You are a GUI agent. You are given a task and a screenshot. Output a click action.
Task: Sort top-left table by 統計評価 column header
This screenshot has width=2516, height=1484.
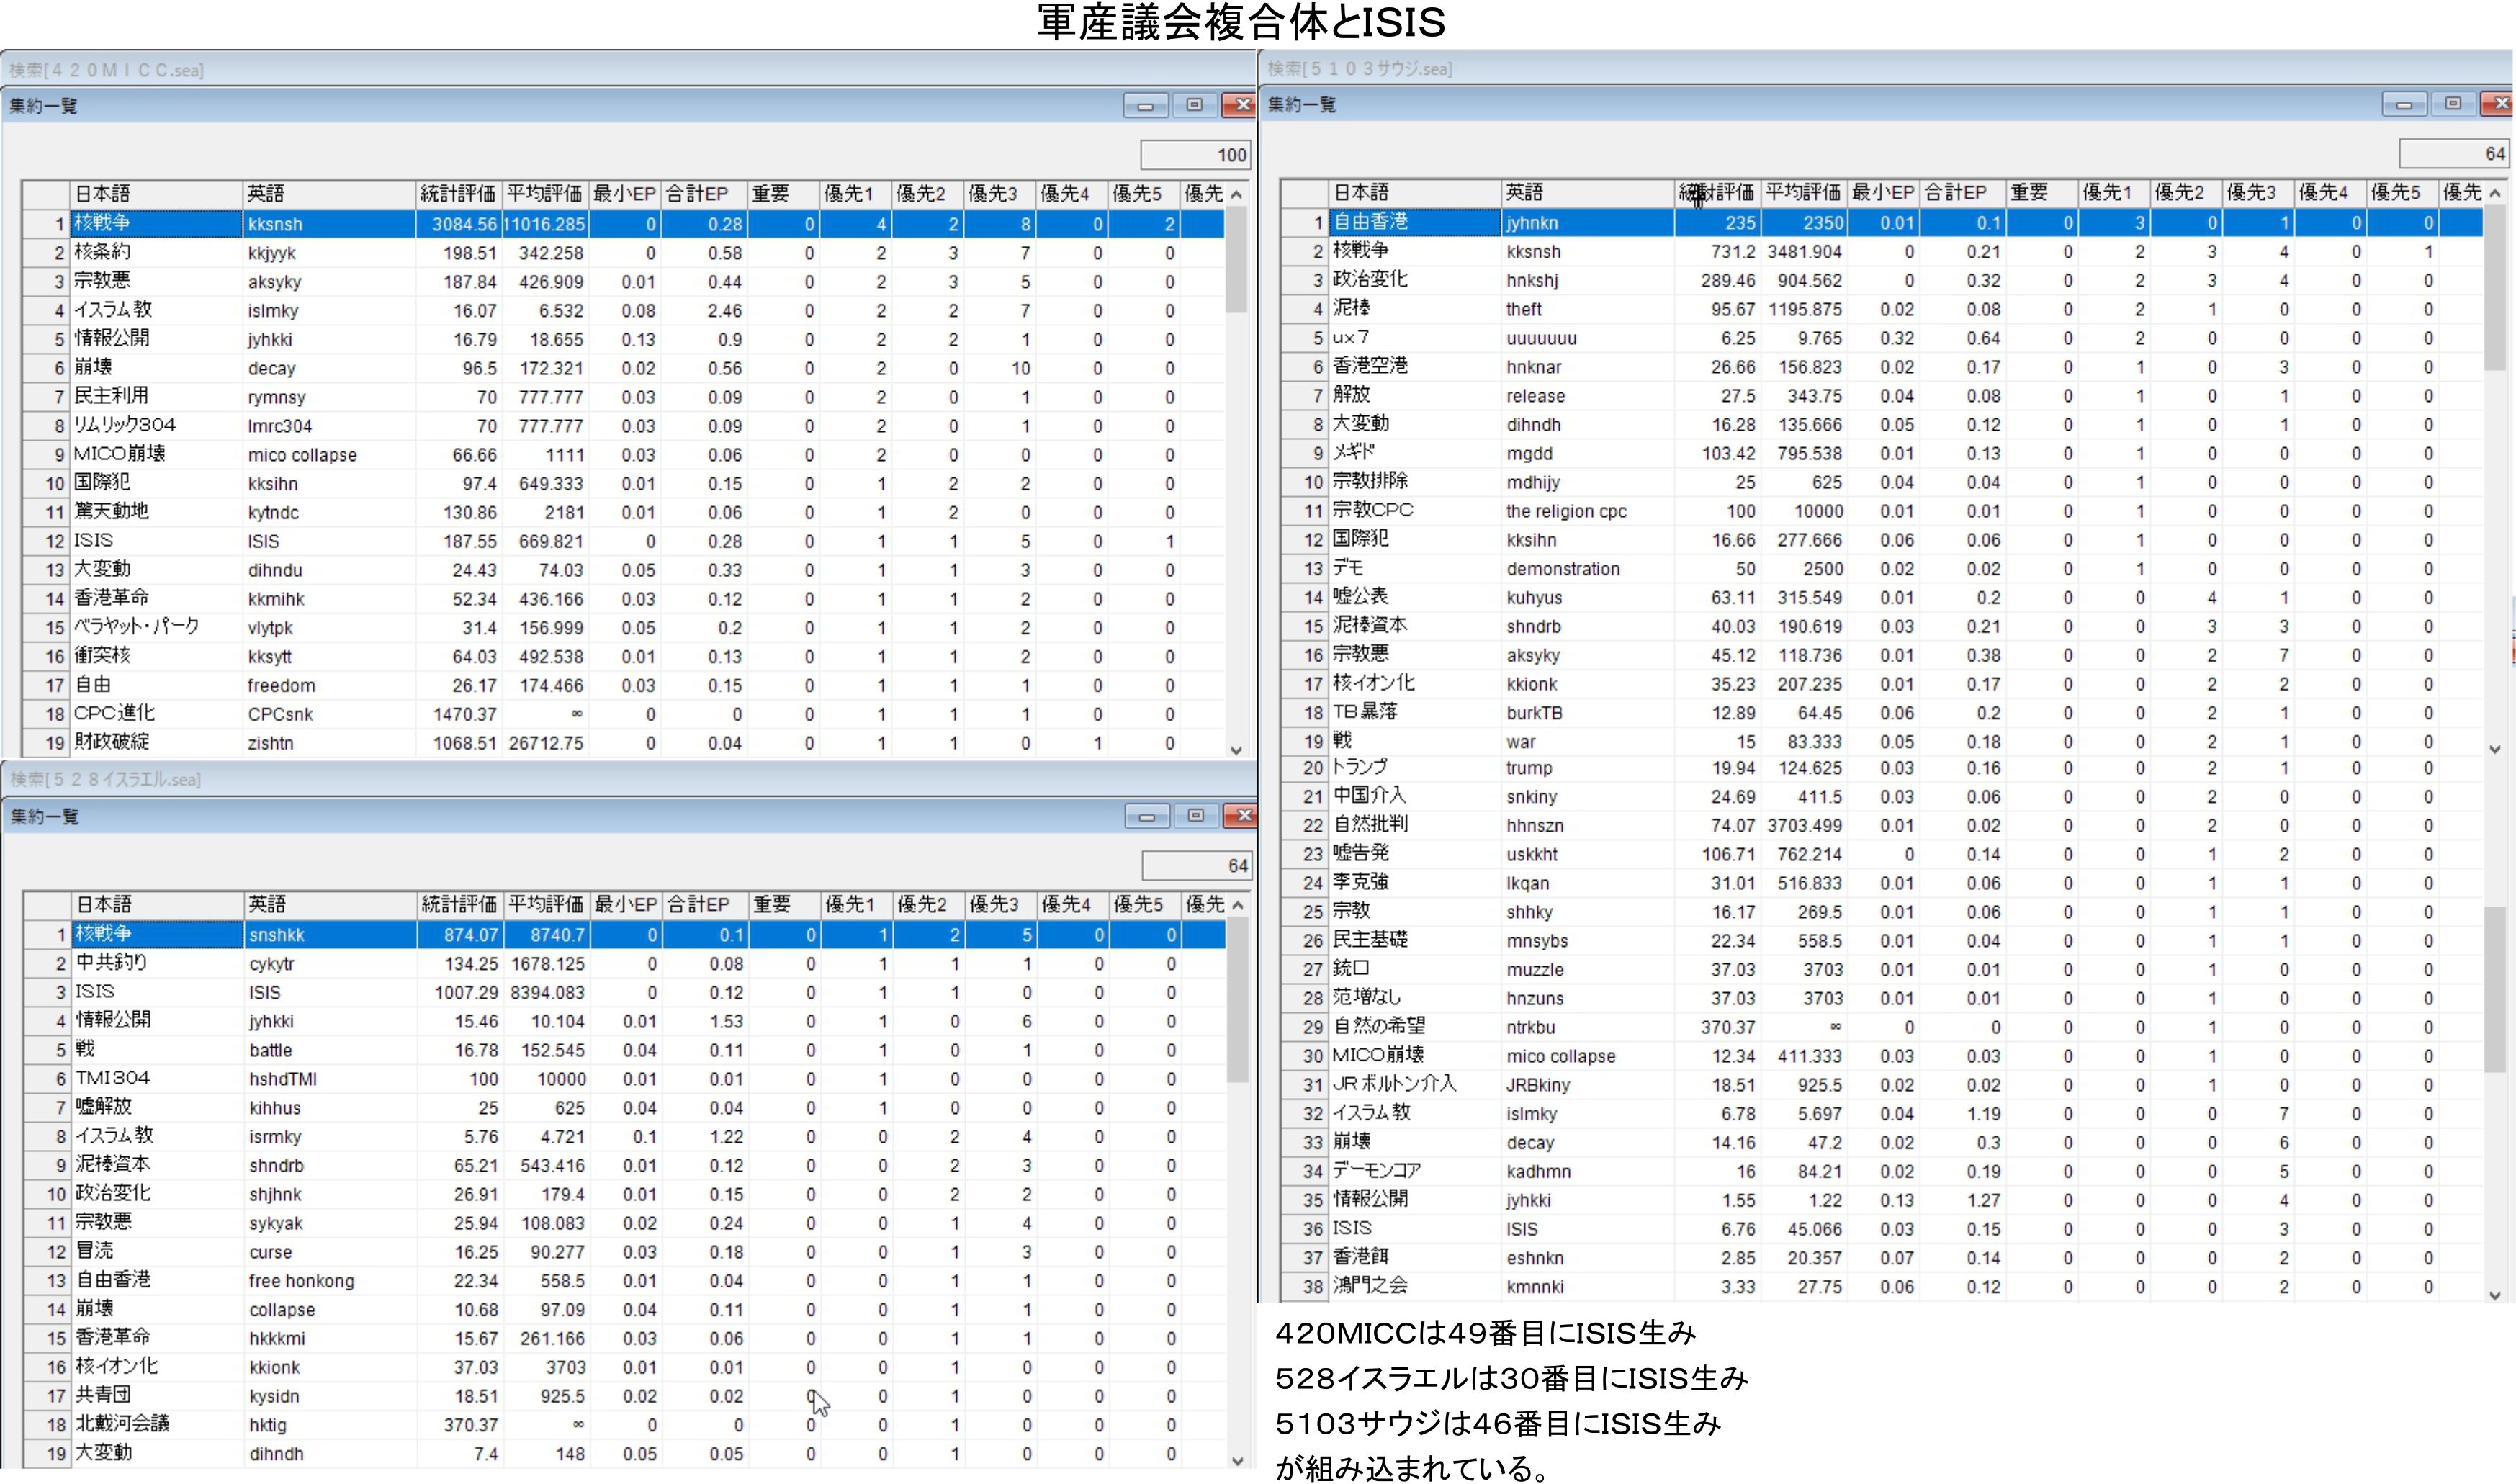[458, 194]
